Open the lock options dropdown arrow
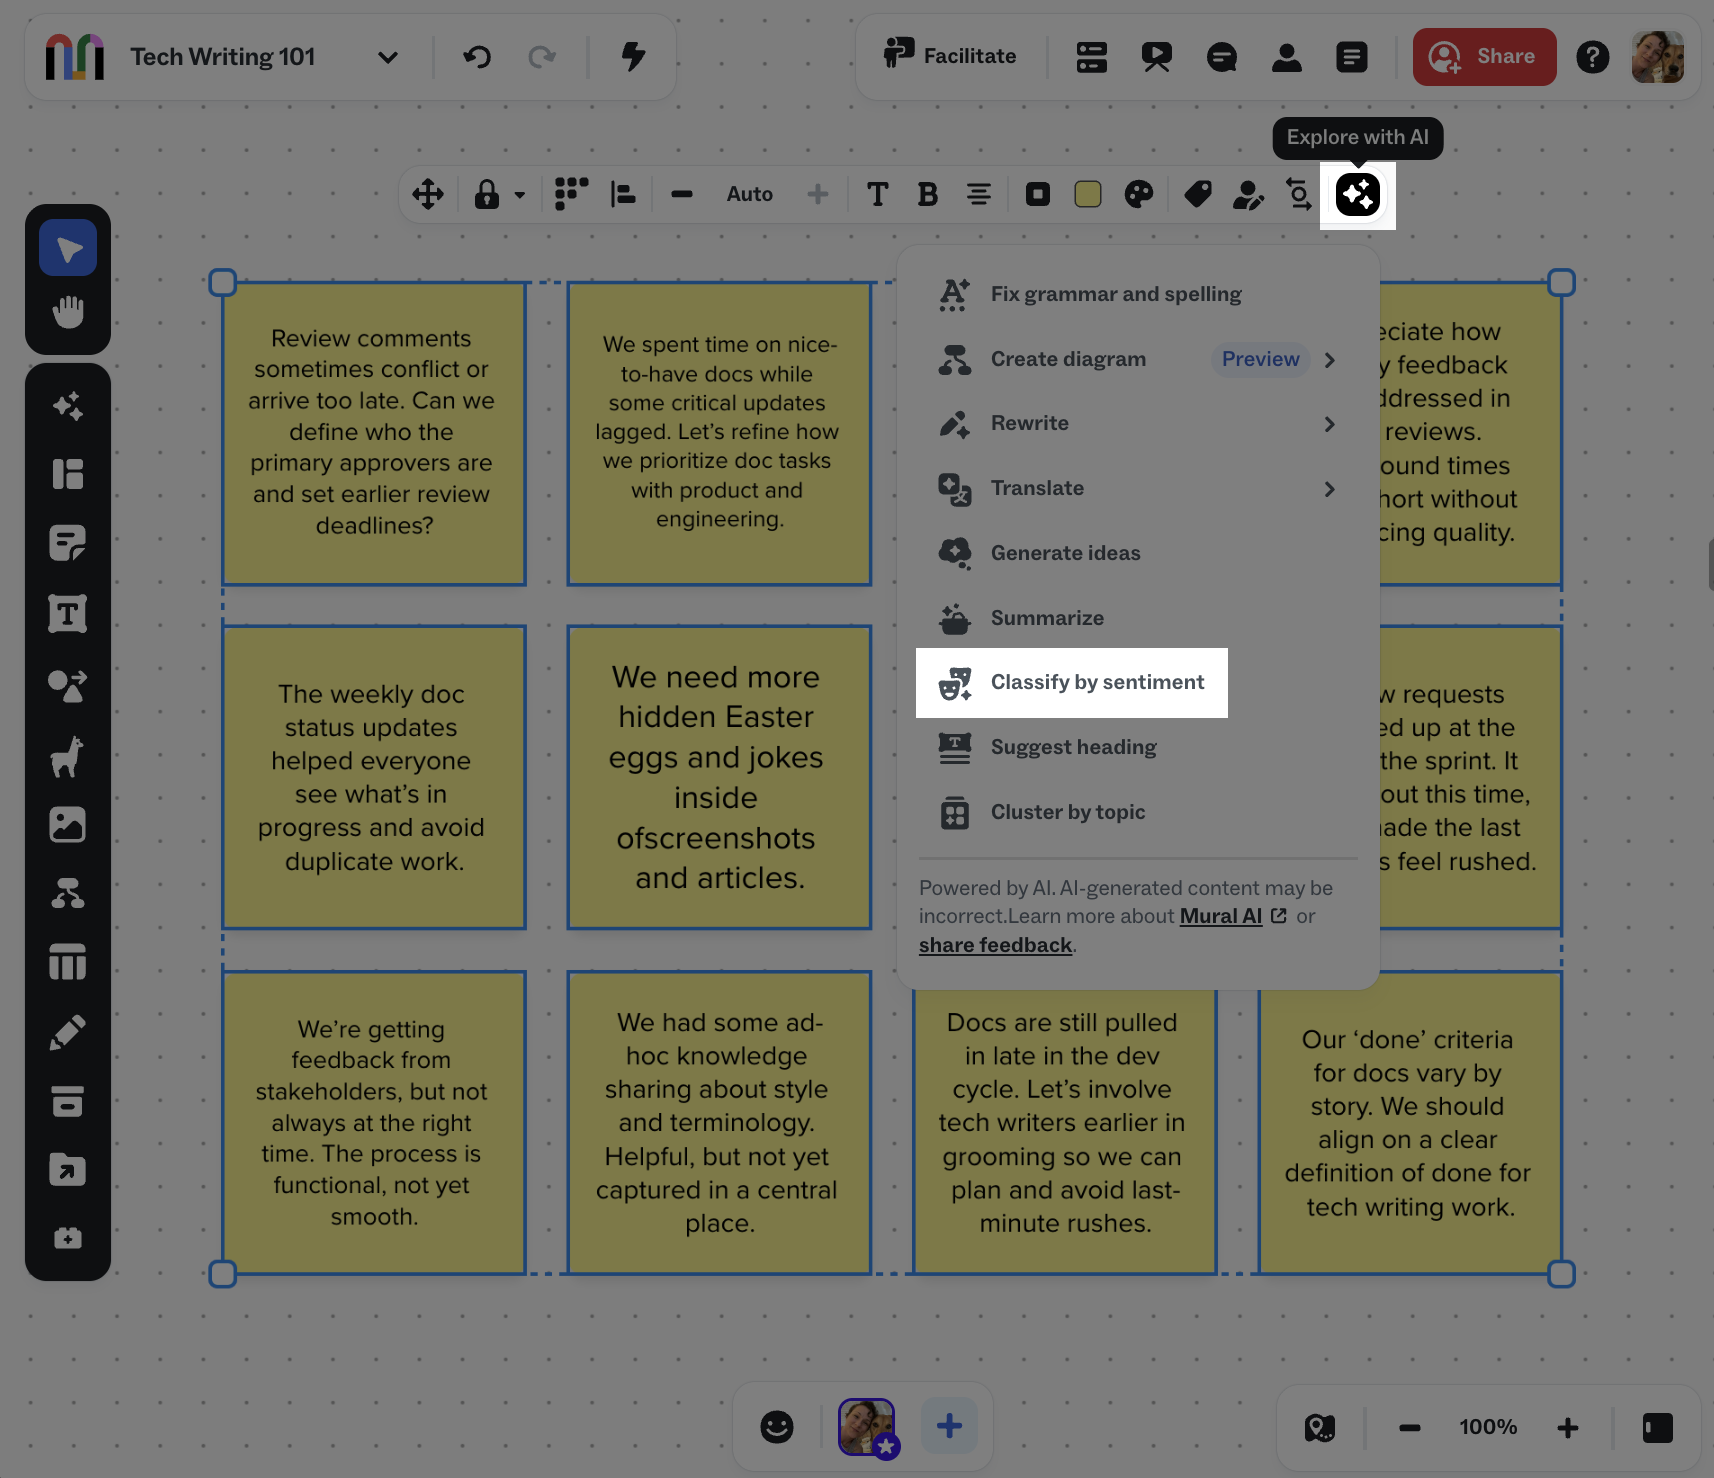 point(520,195)
